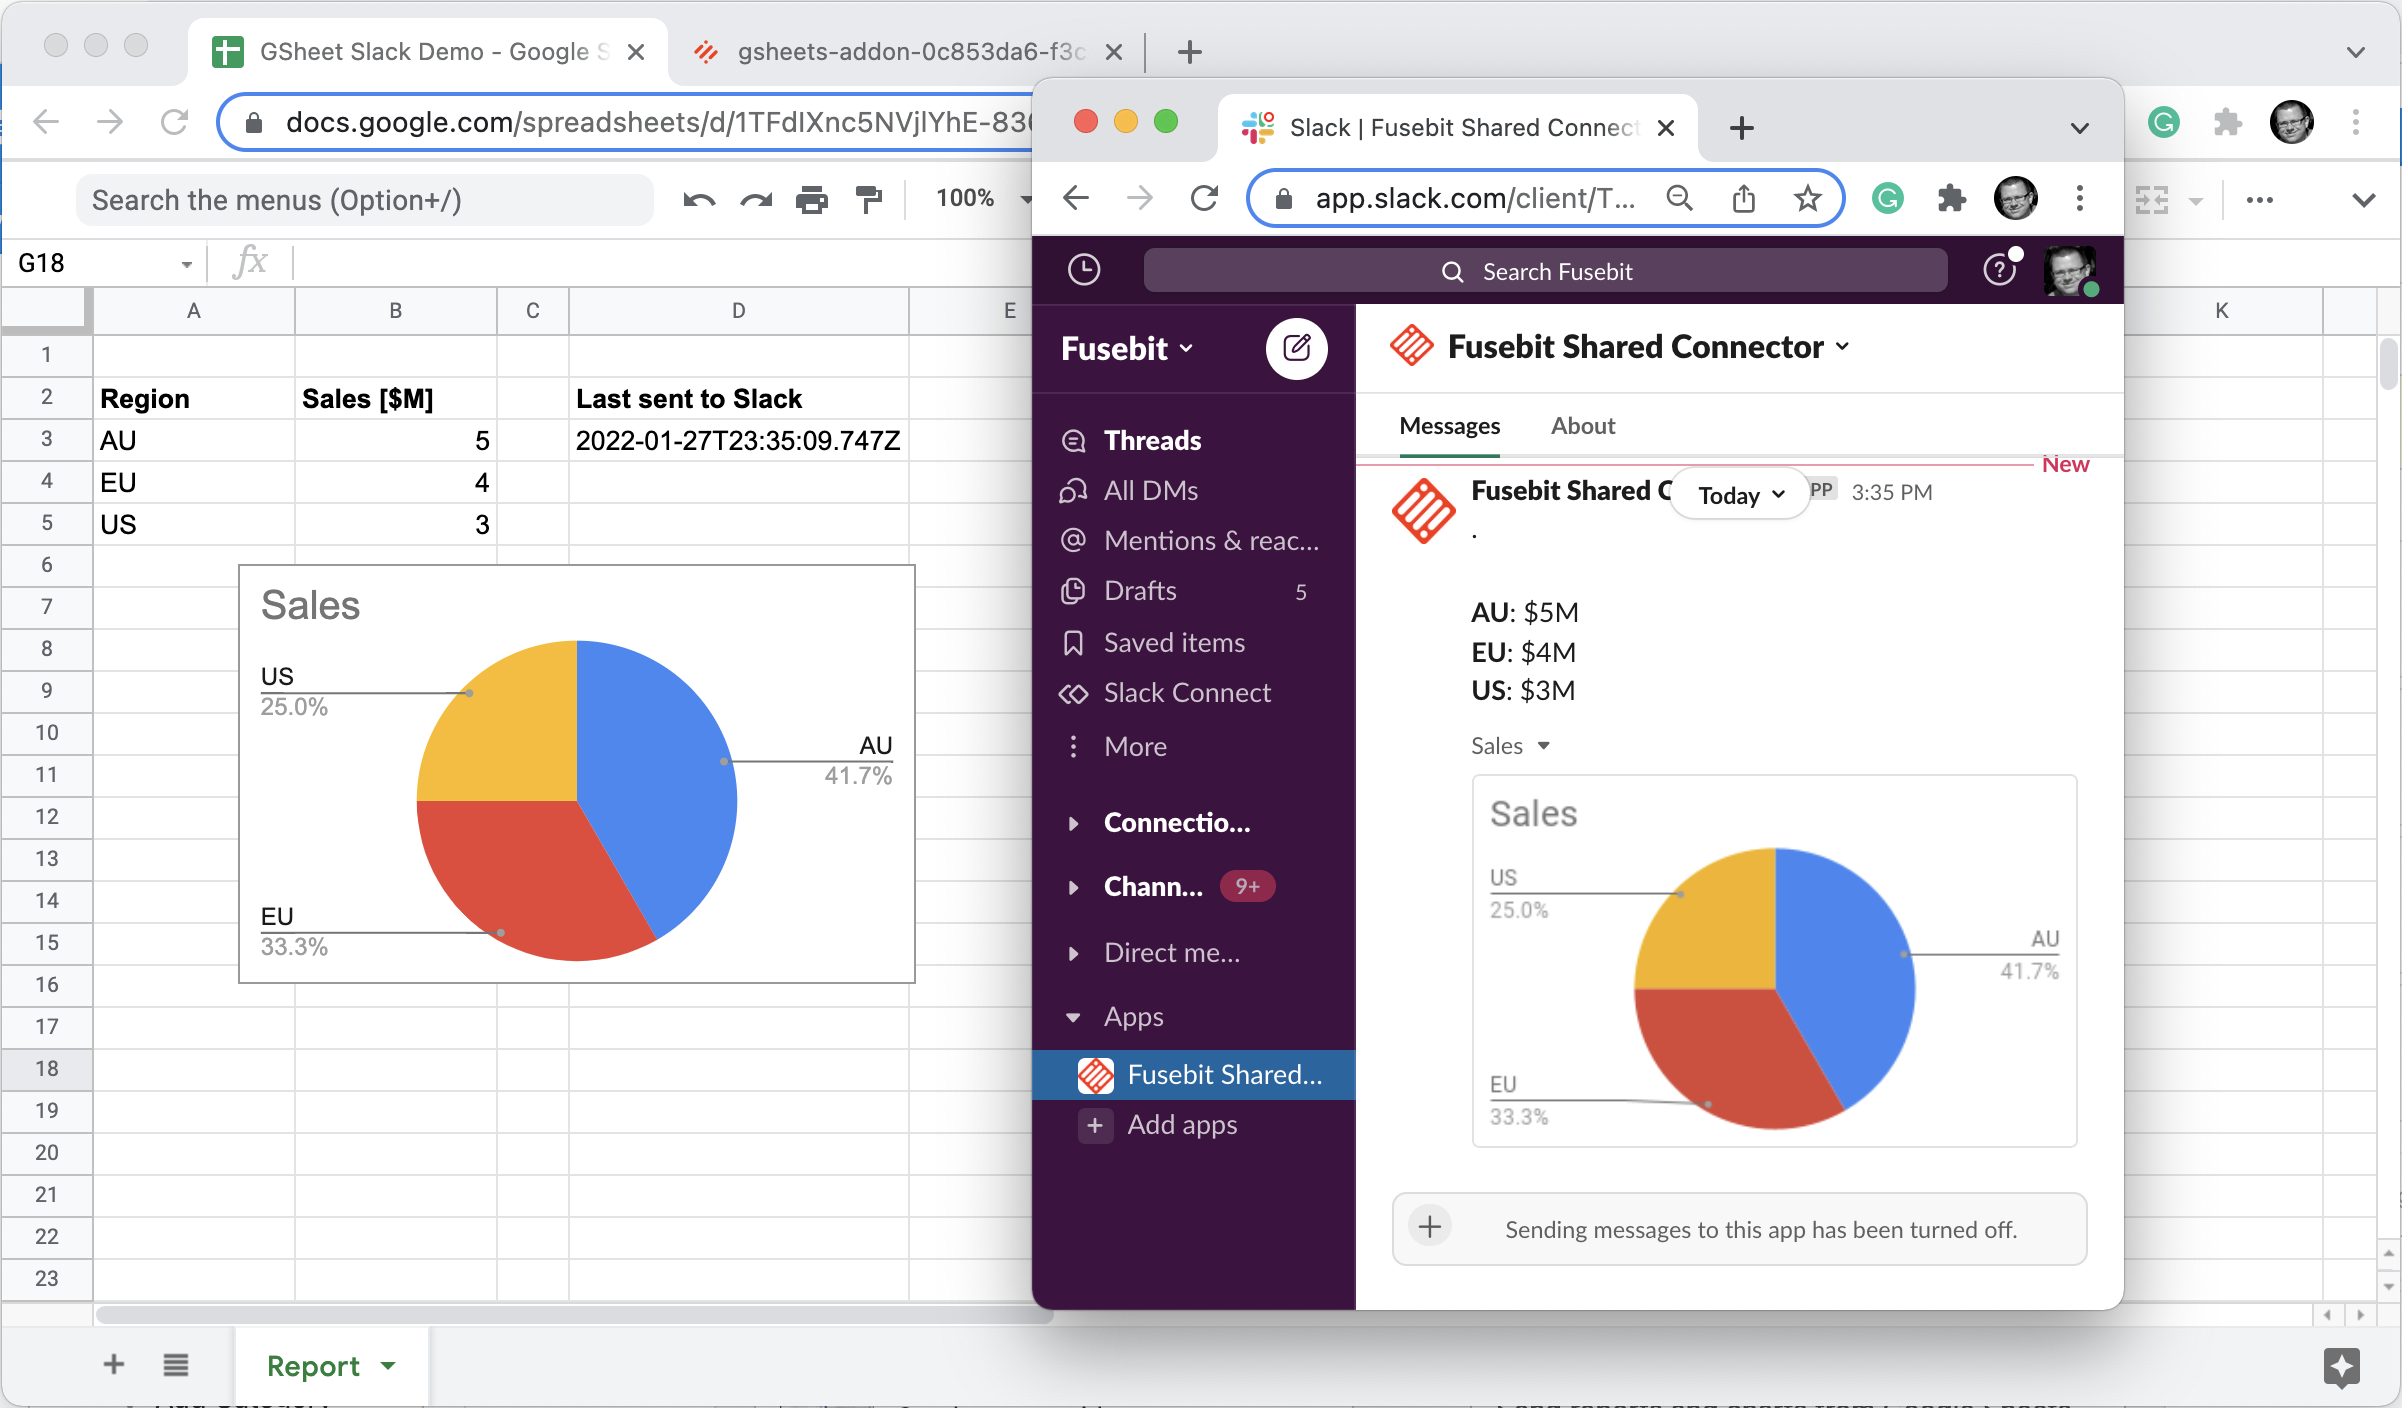Open your Drafts in Slack
This screenshot has width=2402, height=1408.
(x=1139, y=590)
